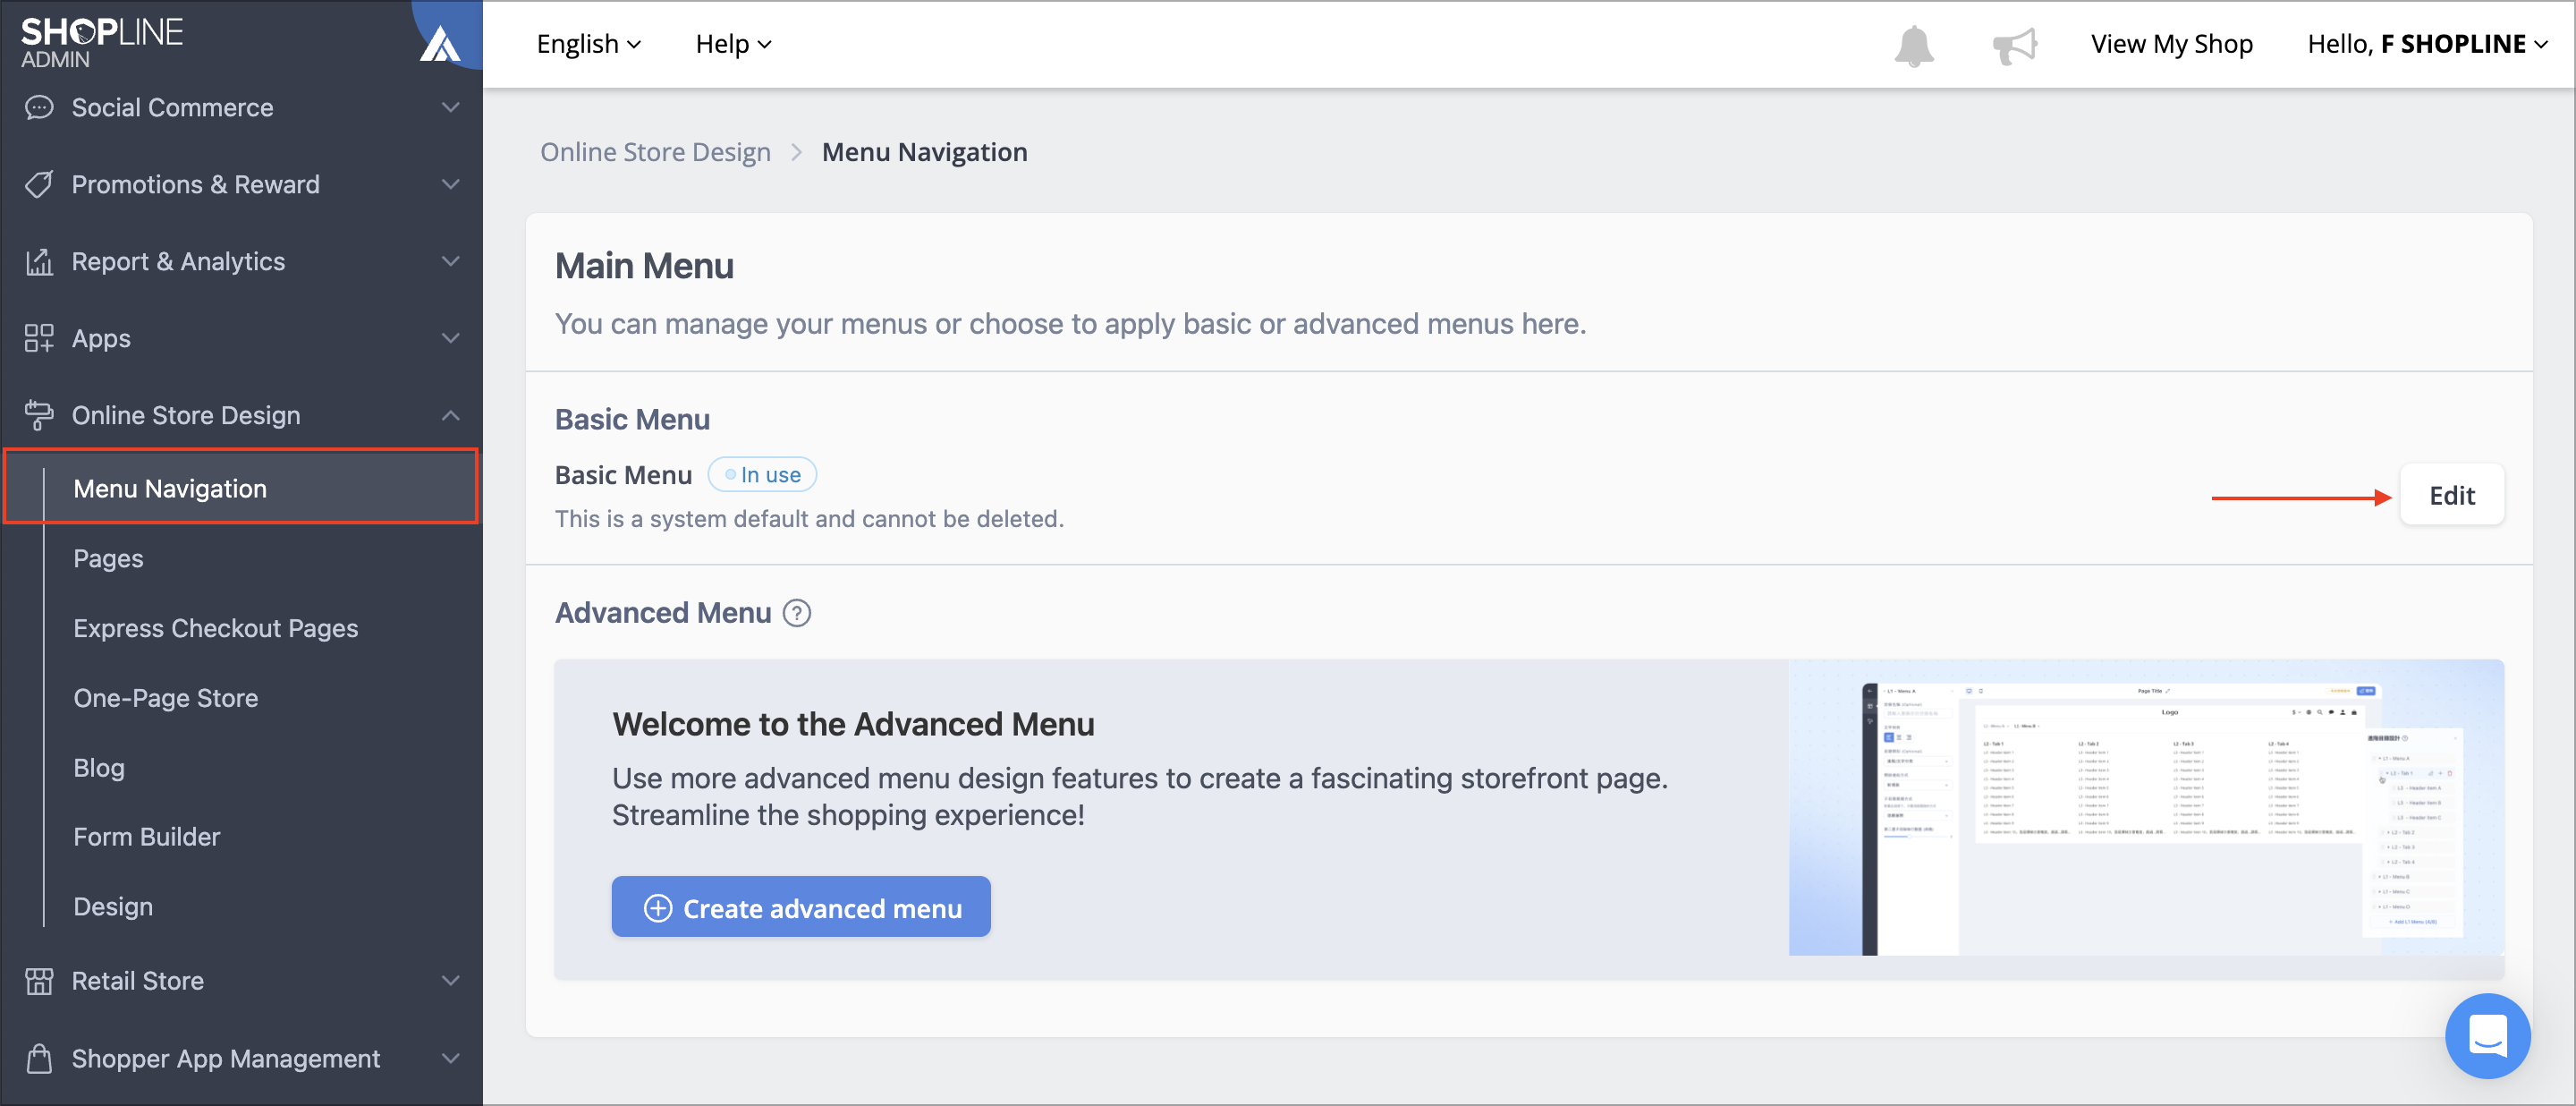The height and width of the screenshot is (1106, 2576).
Task: Click the In use status badge
Action: pyautogui.click(x=762, y=475)
